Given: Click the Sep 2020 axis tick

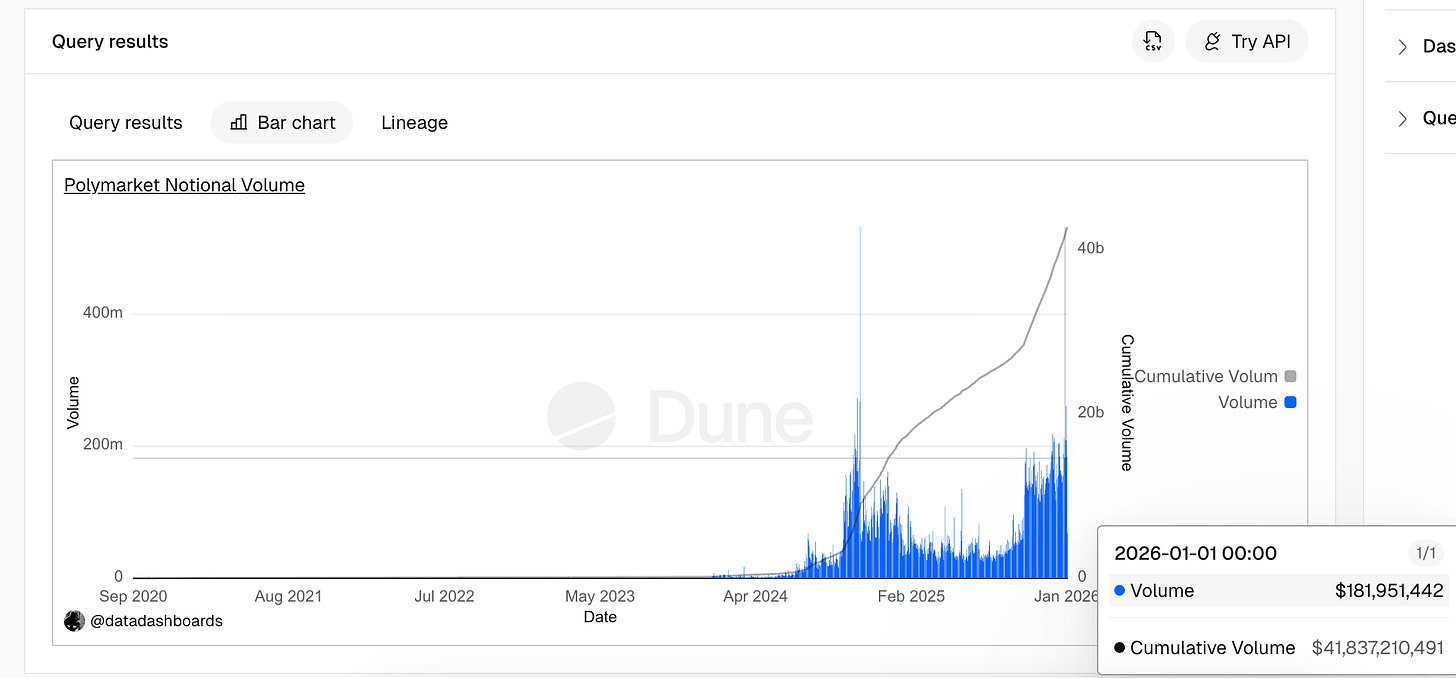Looking at the screenshot, I should pos(133,596).
